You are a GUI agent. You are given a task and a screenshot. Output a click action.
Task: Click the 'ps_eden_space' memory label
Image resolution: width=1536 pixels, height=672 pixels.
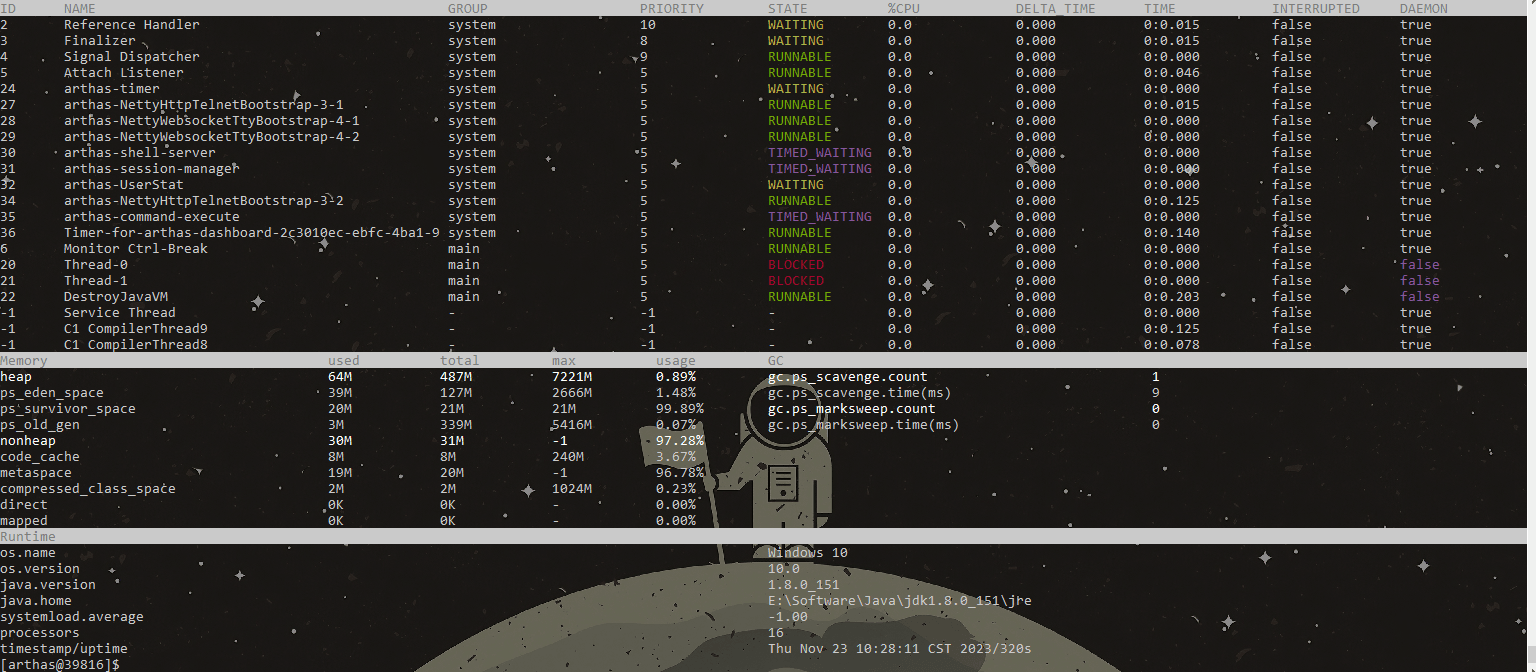(52, 393)
